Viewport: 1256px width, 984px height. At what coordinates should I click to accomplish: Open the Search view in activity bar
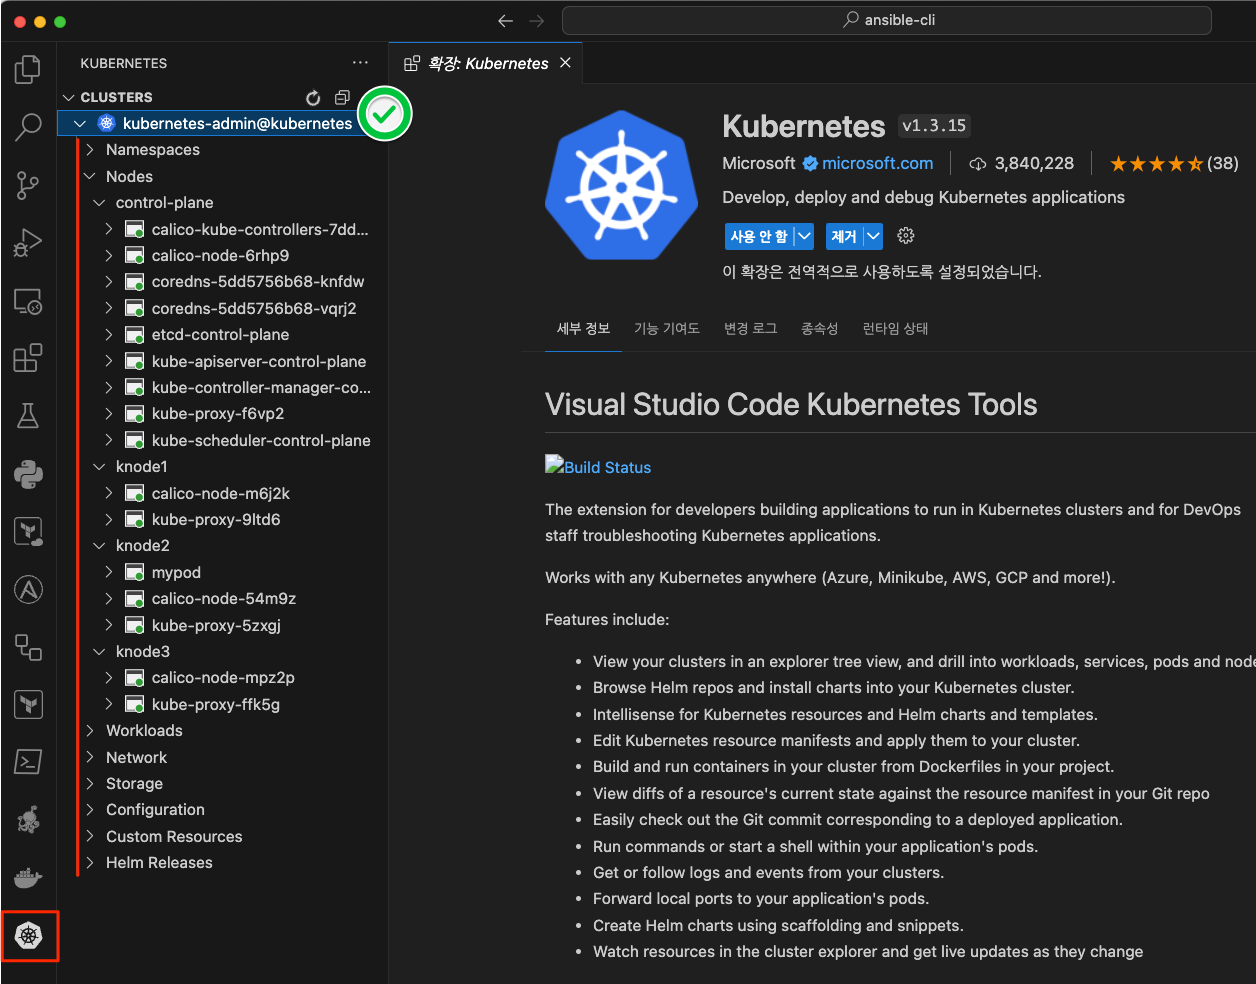(x=28, y=127)
